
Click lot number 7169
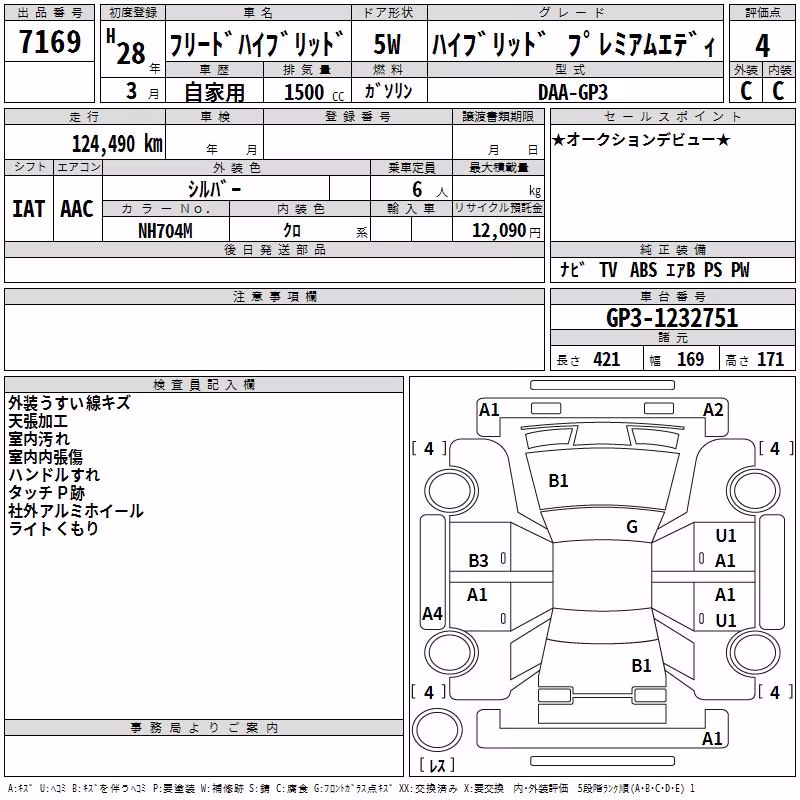(50, 41)
